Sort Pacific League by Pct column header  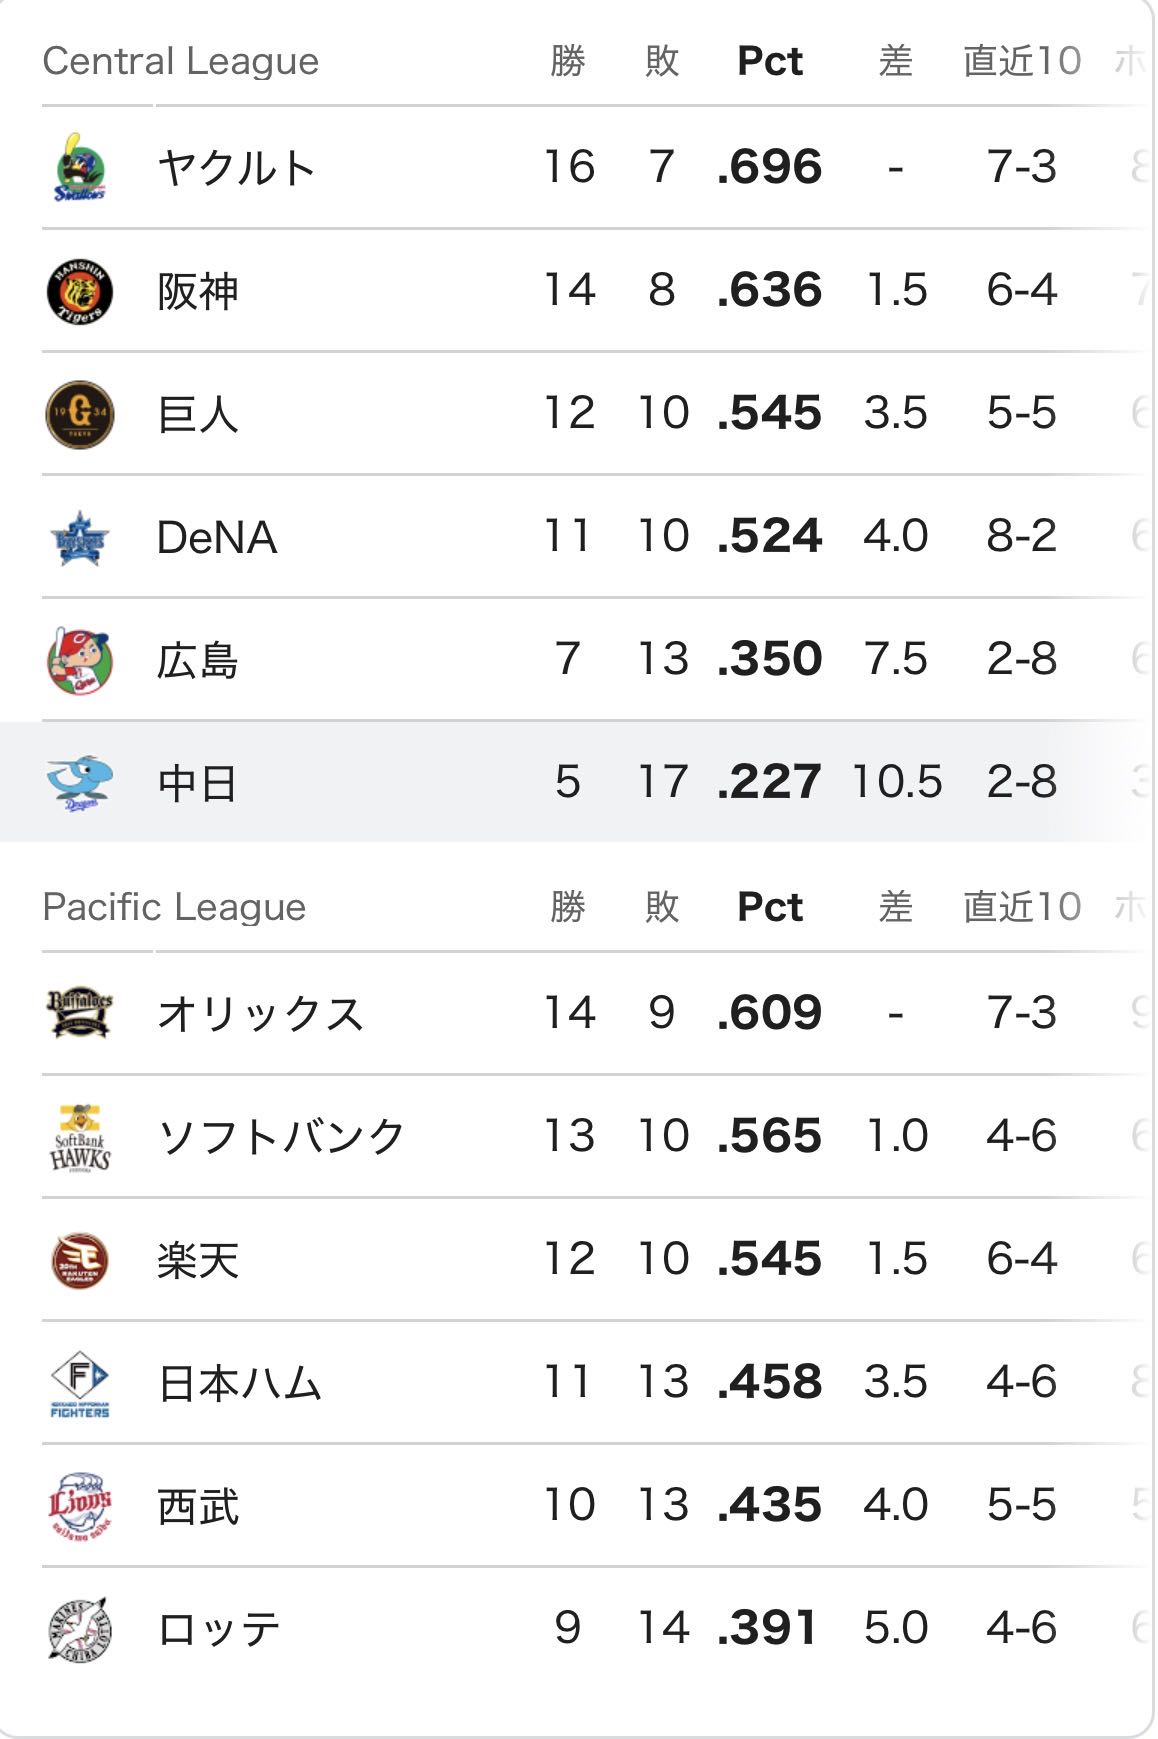pyautogui.click(x=769, y=907)
